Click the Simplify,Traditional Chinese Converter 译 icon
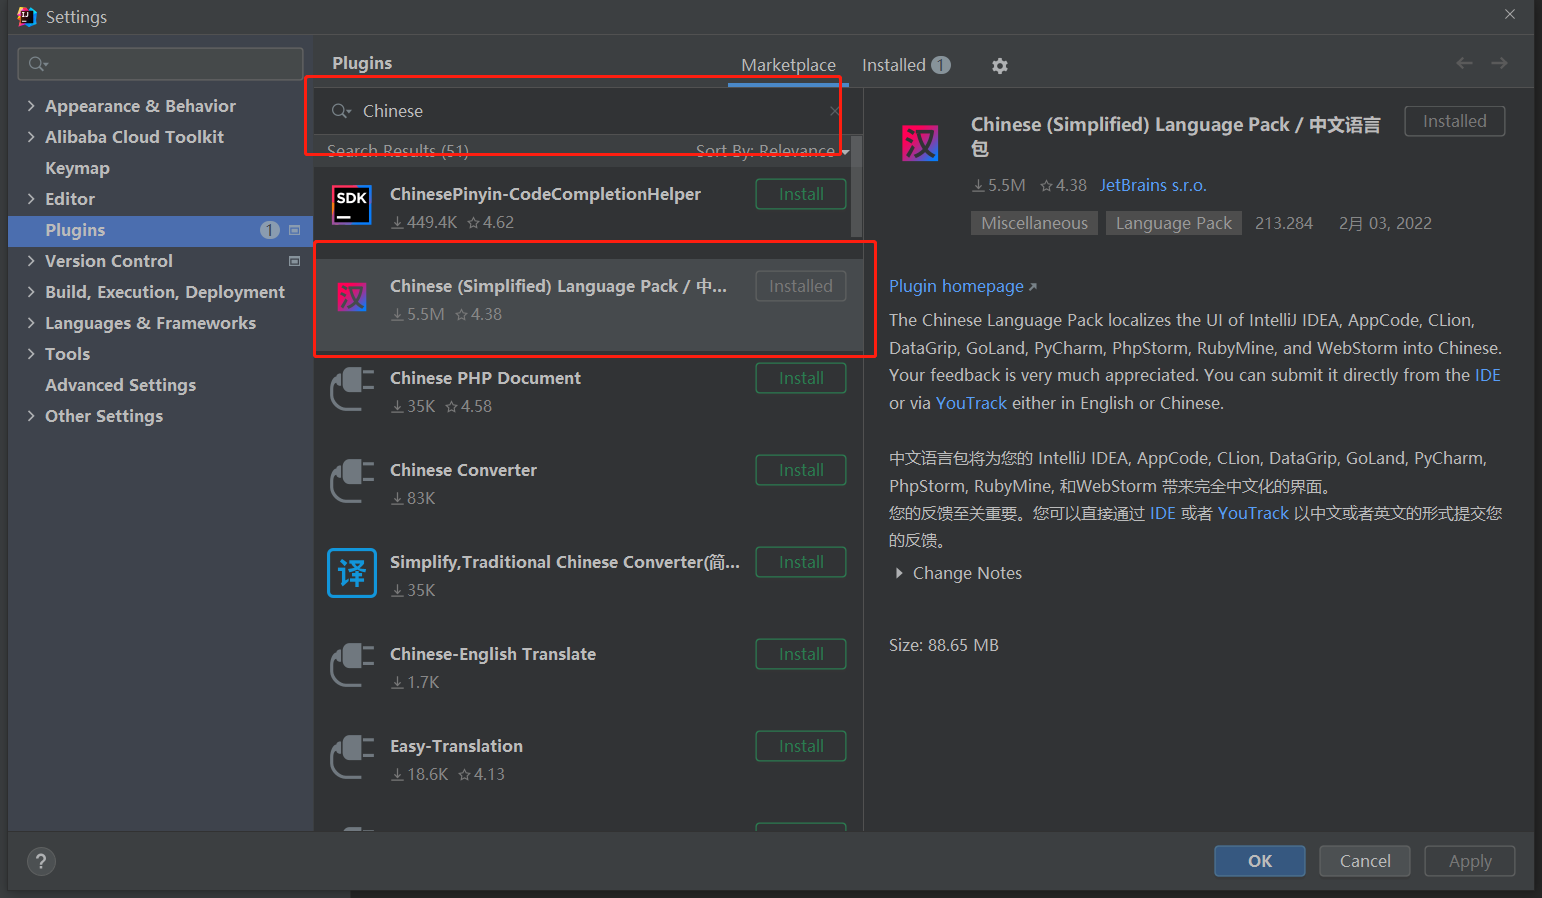The image size is (1542, 898). [x=351, y=573]
